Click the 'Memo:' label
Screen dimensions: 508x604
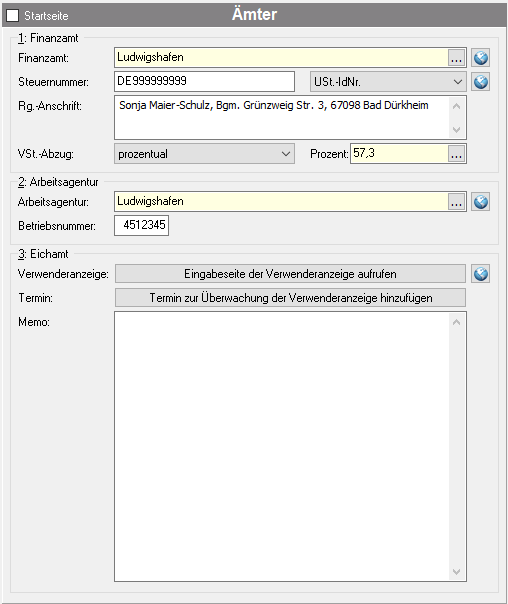34,322
